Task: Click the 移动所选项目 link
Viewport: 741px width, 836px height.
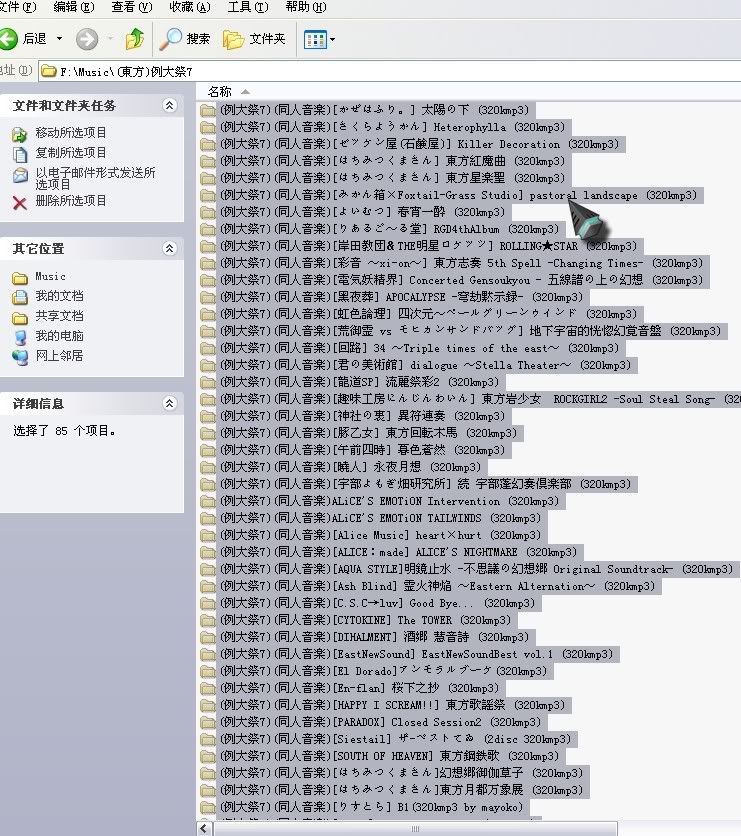Action: pos(70,133)
